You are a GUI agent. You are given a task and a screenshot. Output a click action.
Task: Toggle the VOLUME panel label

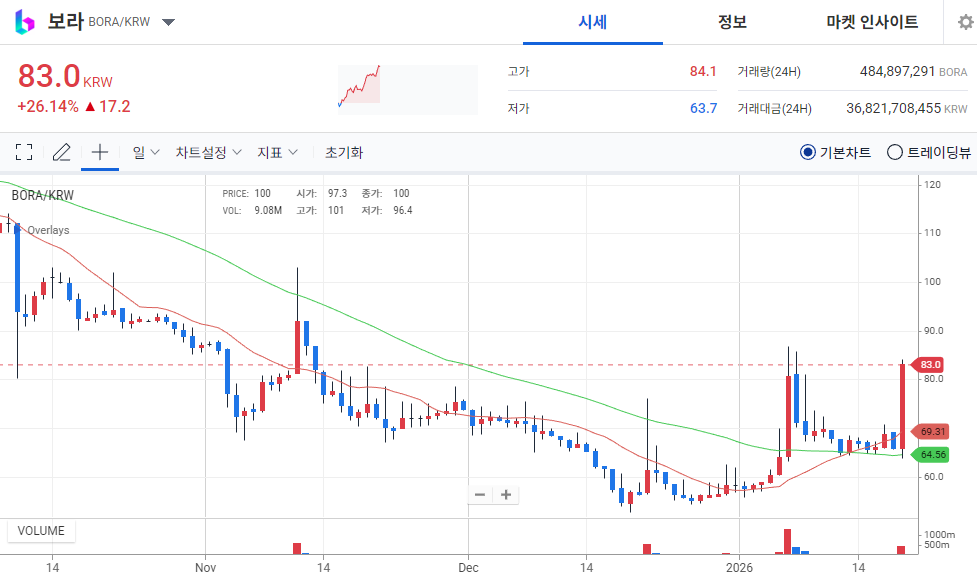point(40,531)
